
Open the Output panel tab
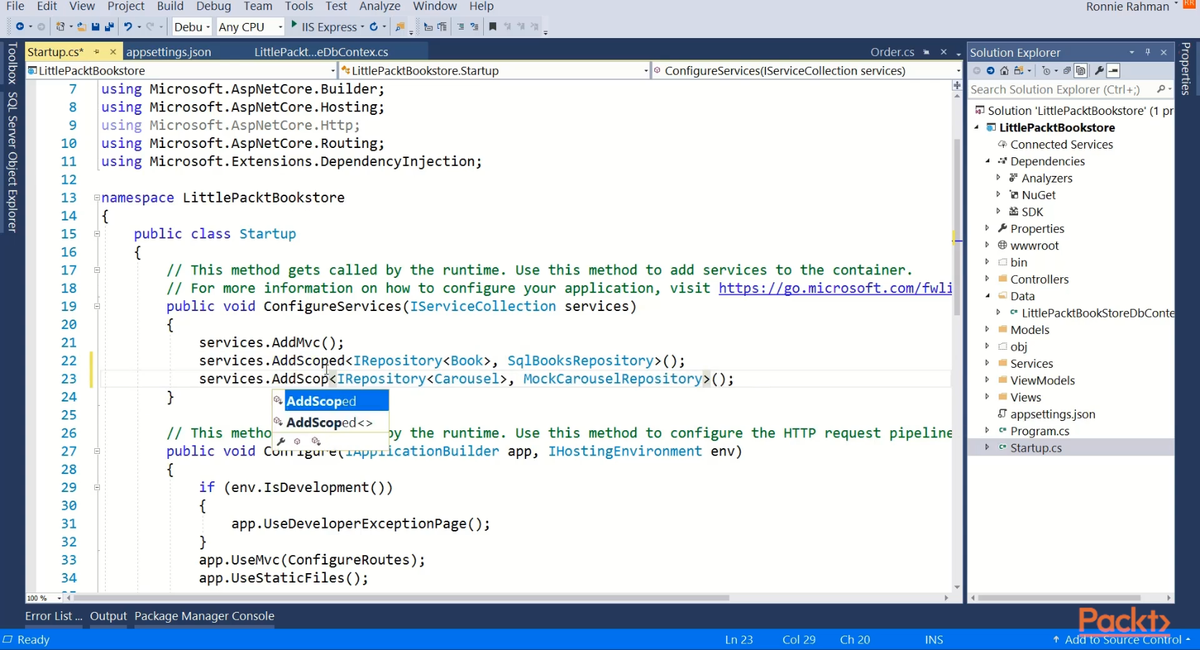point(108,616)
